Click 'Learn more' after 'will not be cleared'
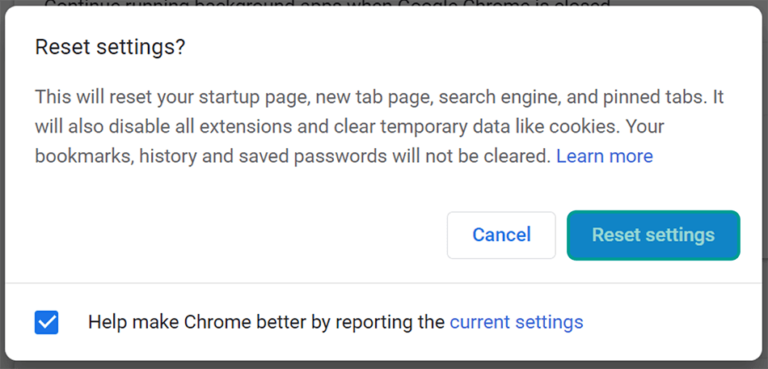Screen dimensions: 768x369 tap(604, 156)
